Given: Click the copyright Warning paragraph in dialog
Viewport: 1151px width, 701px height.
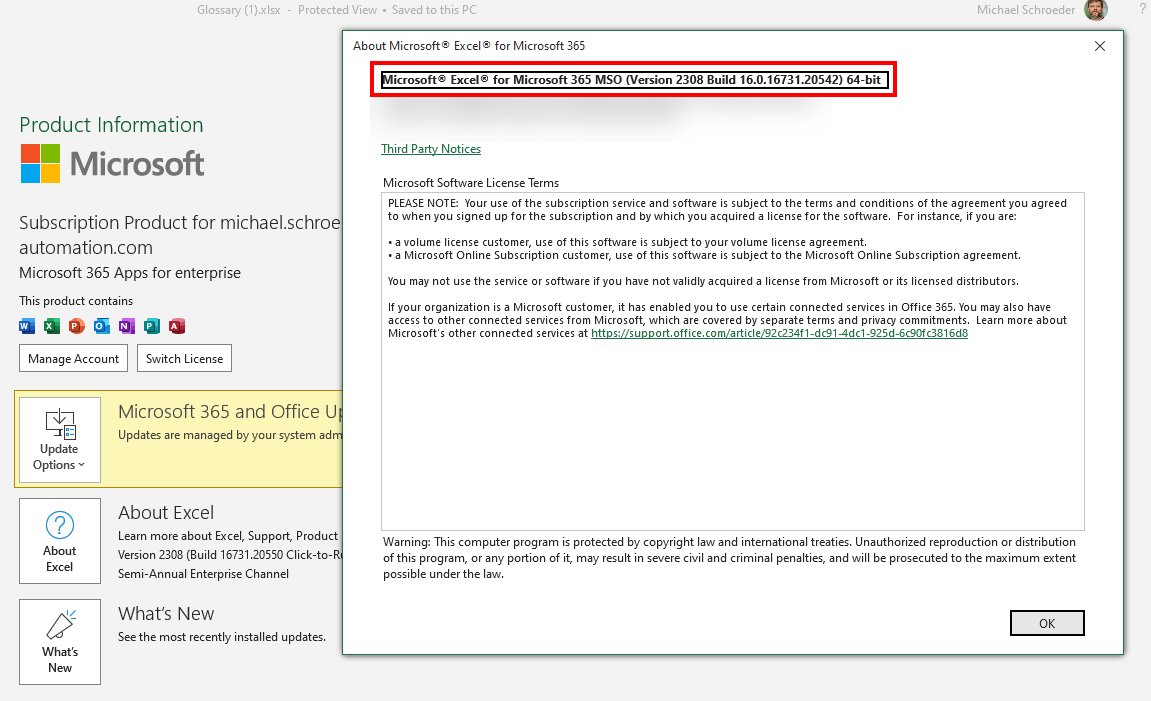Looking at the screenshot, I should [x=730, y=558].
